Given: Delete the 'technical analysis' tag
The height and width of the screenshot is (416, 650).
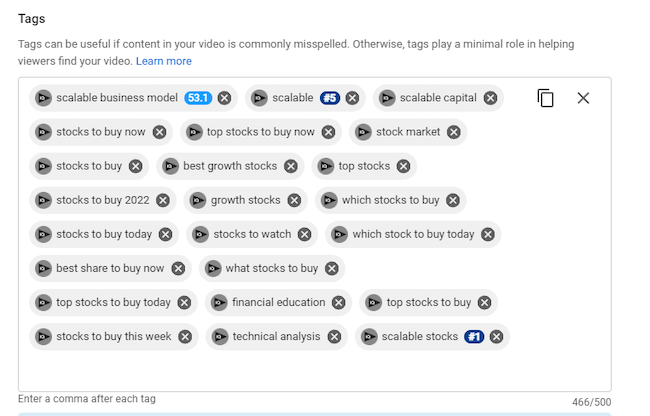Looking at the screenshot, I should 334,336.
